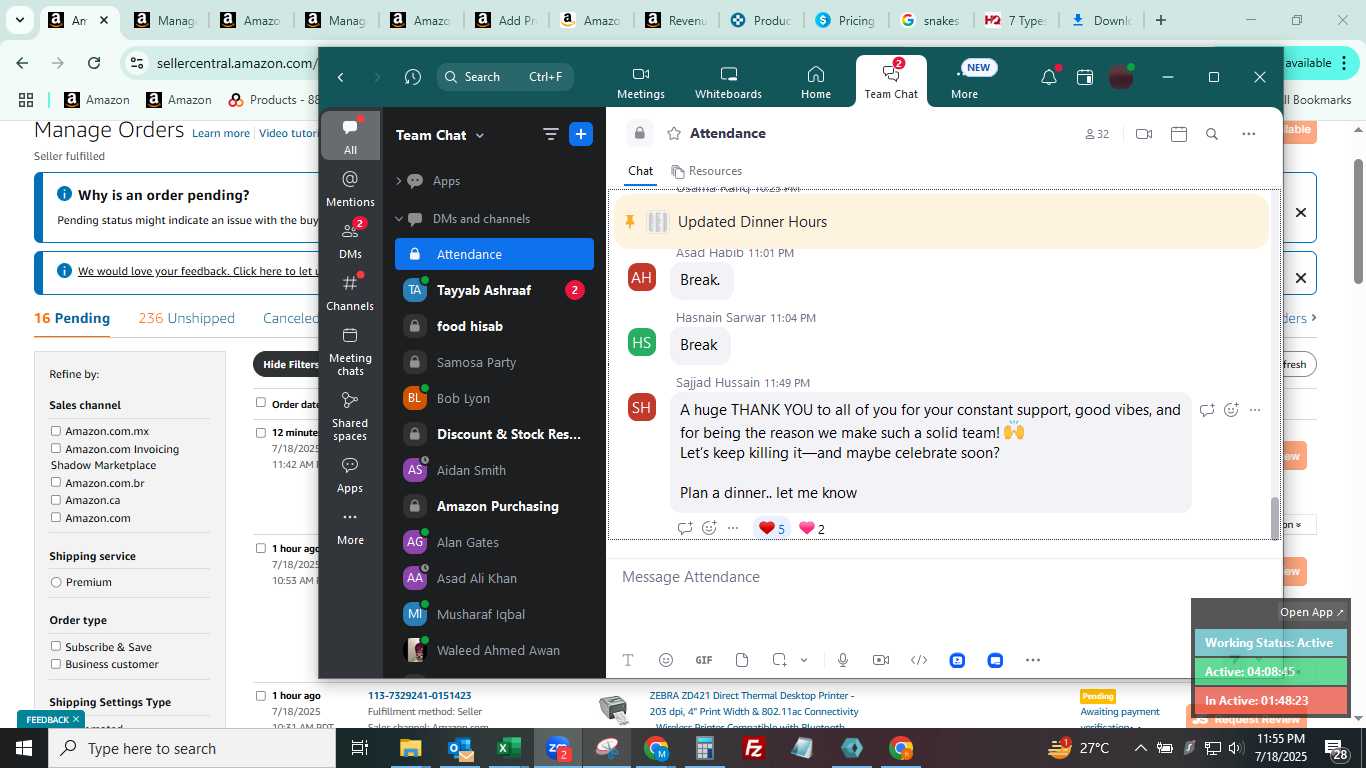Open the Whiteboards tab
1366x768 pixels.
click(x=728, y=83)
